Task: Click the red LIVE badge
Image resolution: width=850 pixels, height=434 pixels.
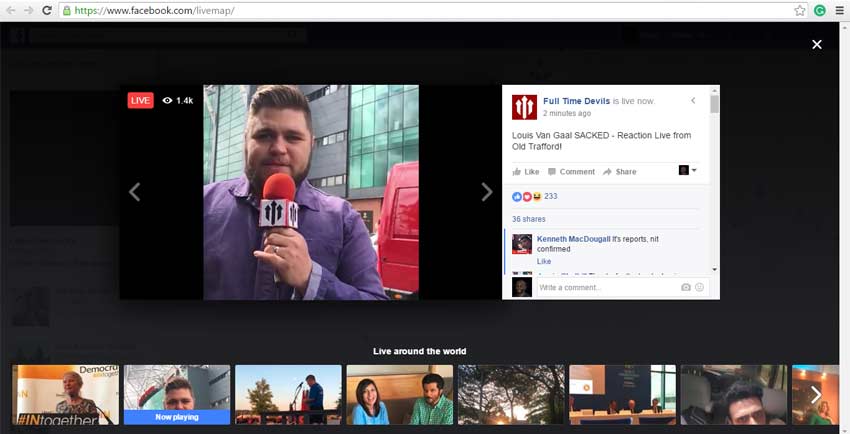Action: tap(140, 100)
